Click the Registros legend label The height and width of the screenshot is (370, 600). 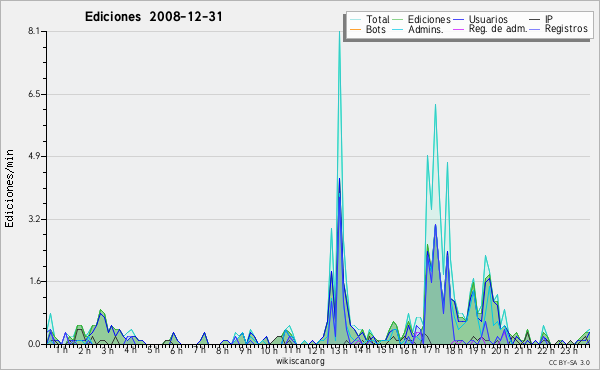[x=566, y=29]
